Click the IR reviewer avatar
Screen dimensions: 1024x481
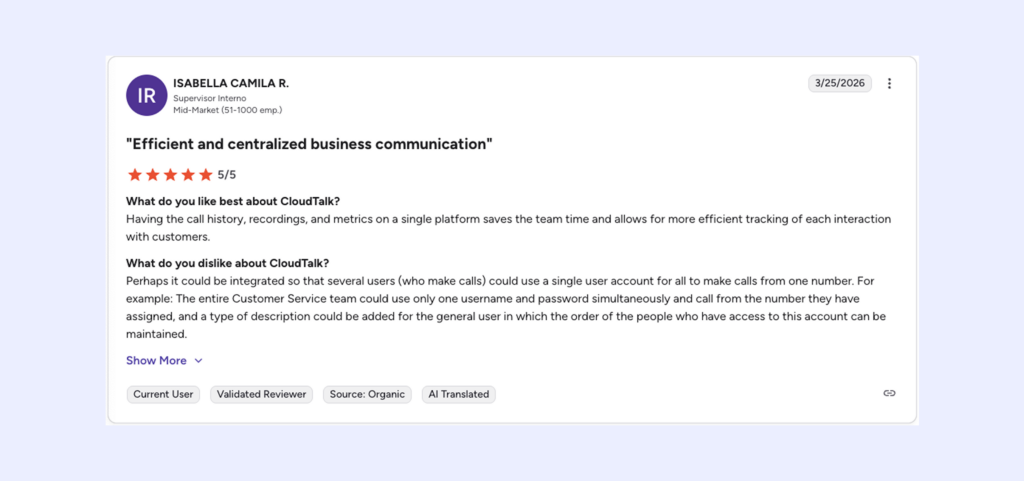[146, 95]
